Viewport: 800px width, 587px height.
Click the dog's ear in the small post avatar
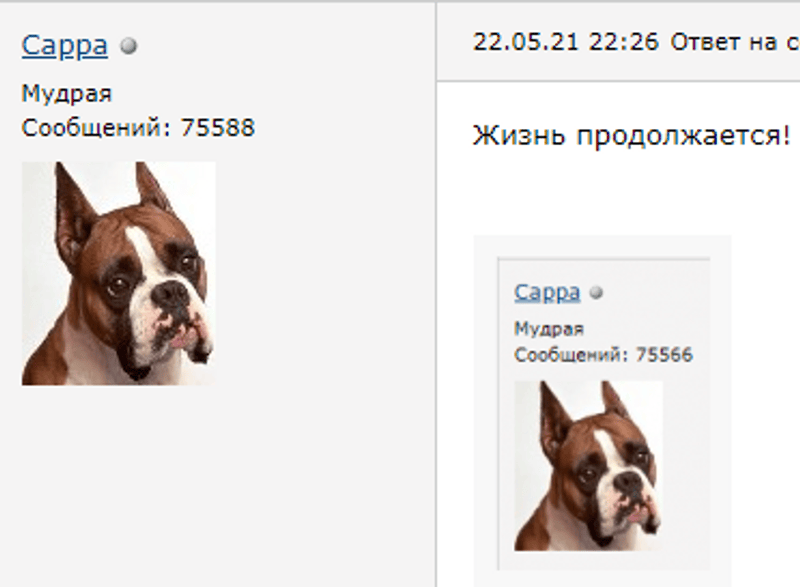[x=553, y=420]
